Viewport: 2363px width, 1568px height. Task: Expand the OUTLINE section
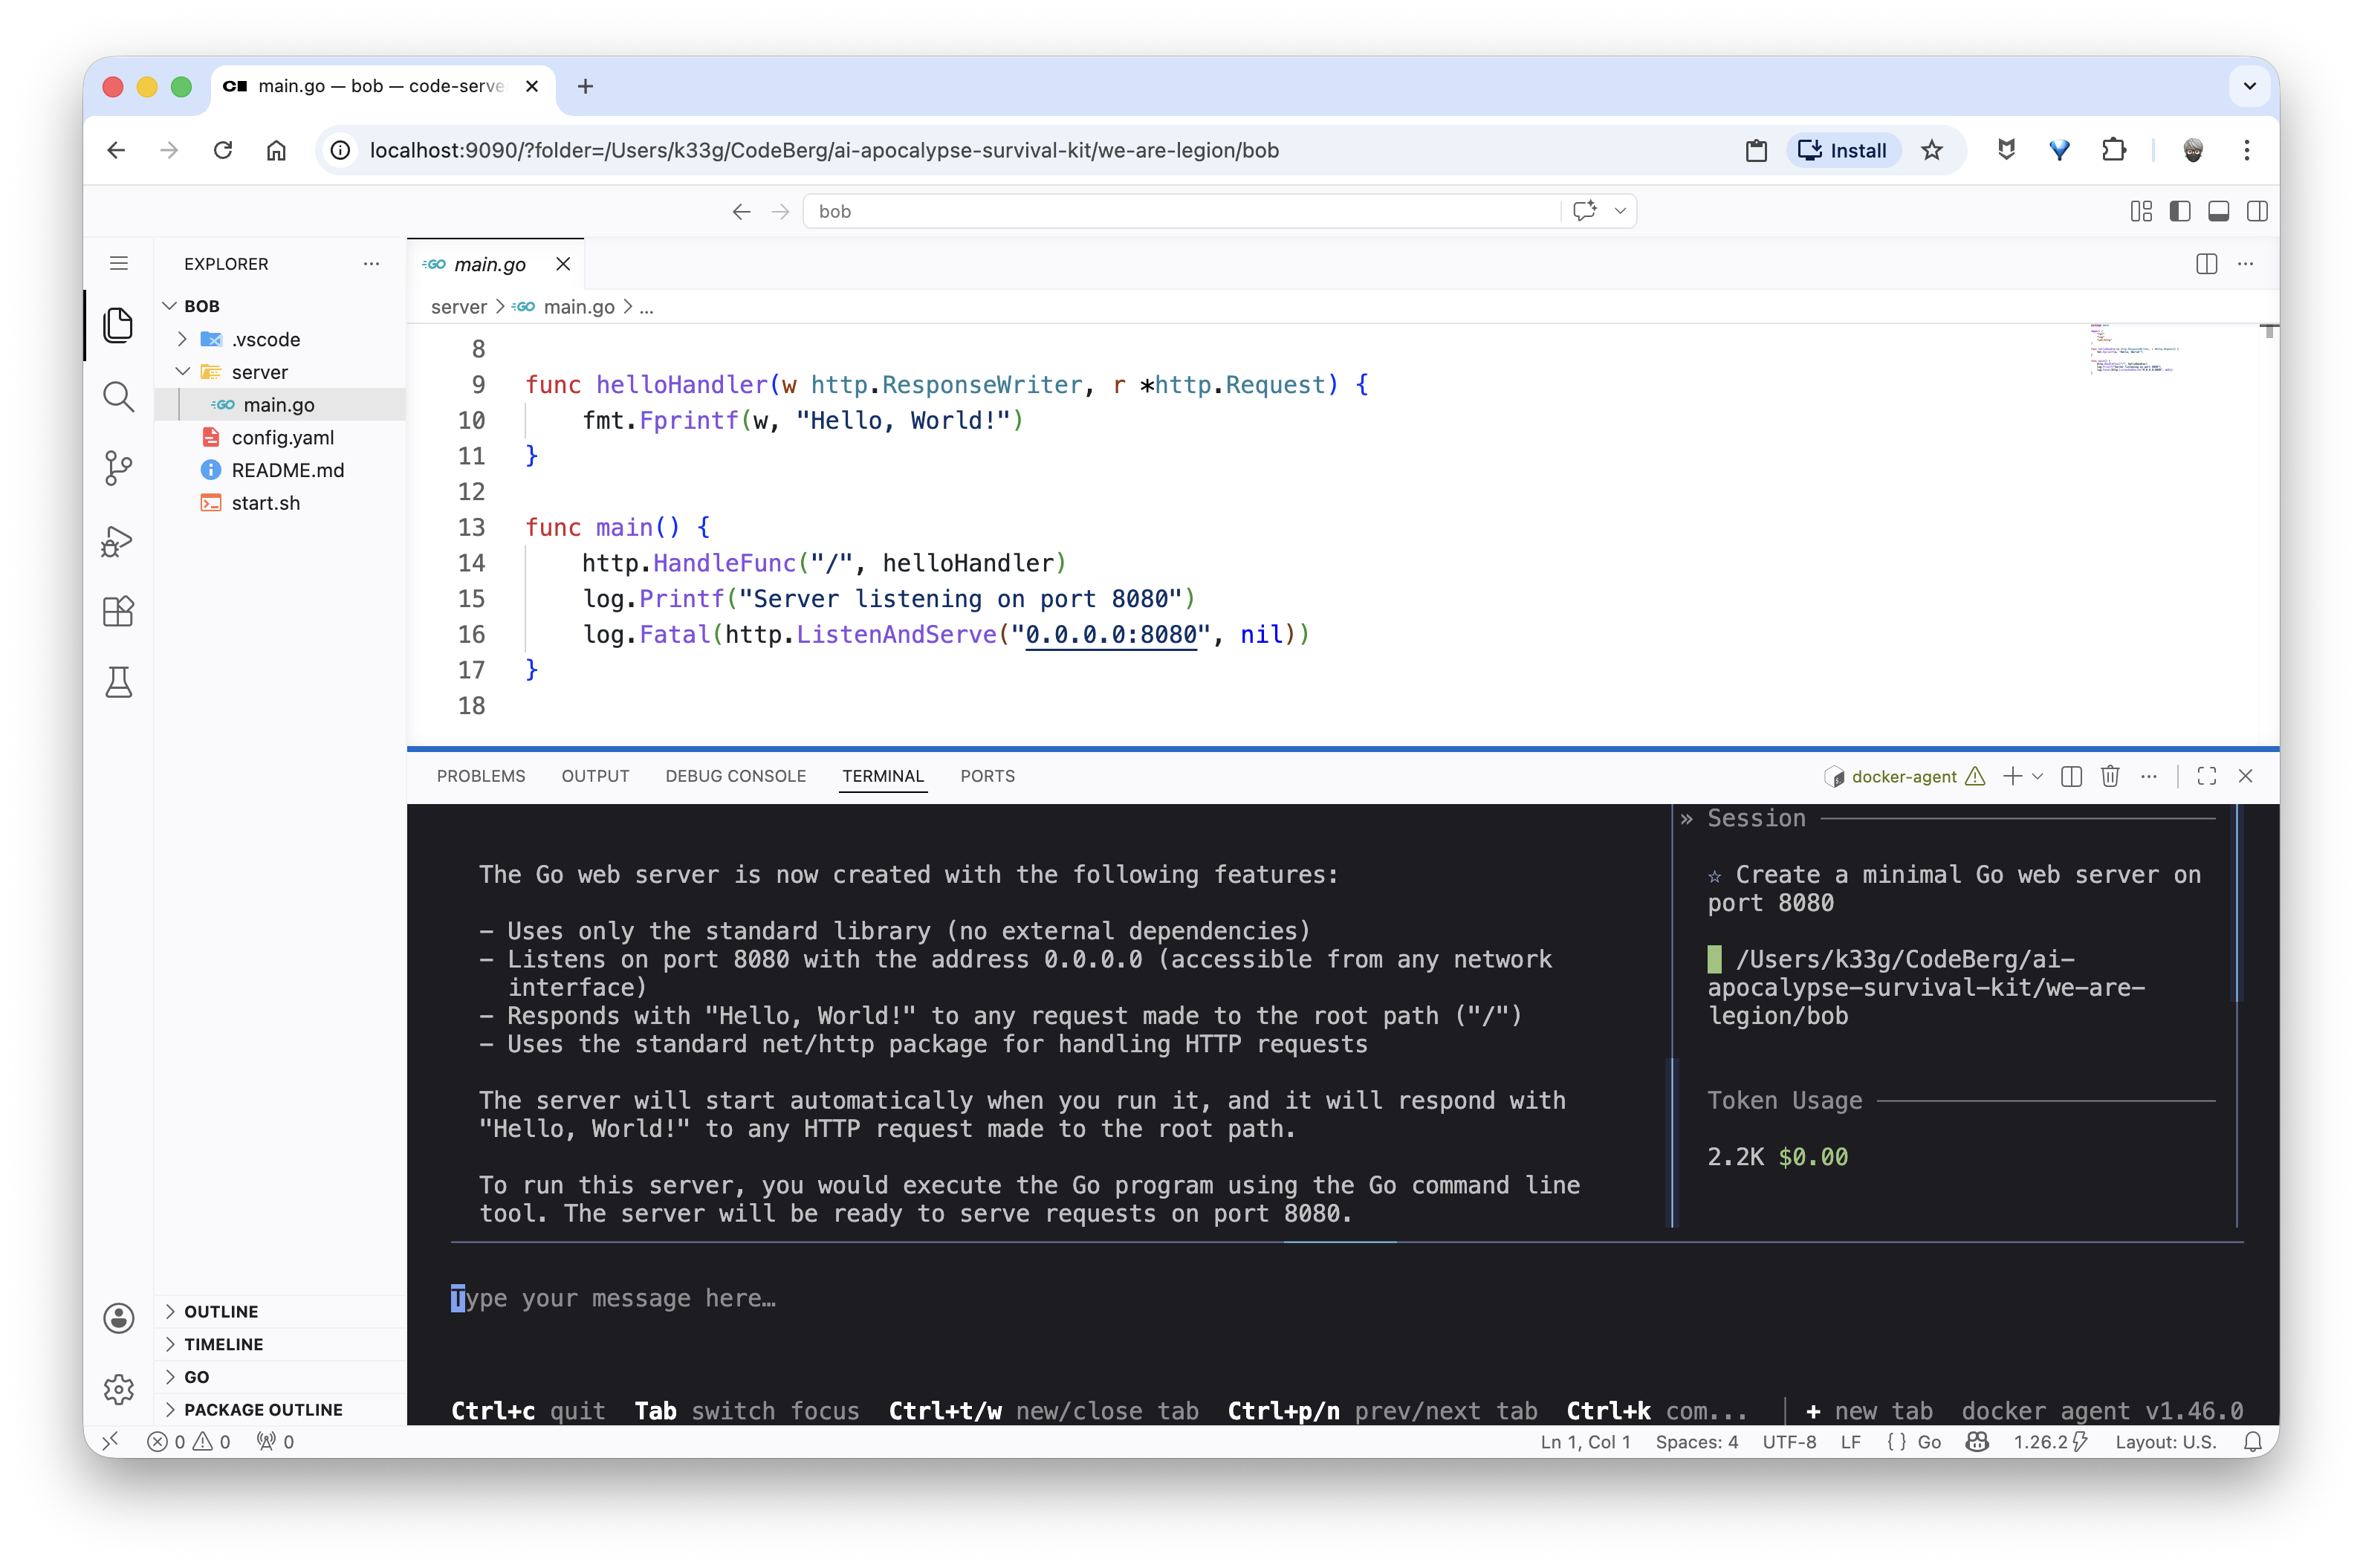click(x=221, y=1311)
